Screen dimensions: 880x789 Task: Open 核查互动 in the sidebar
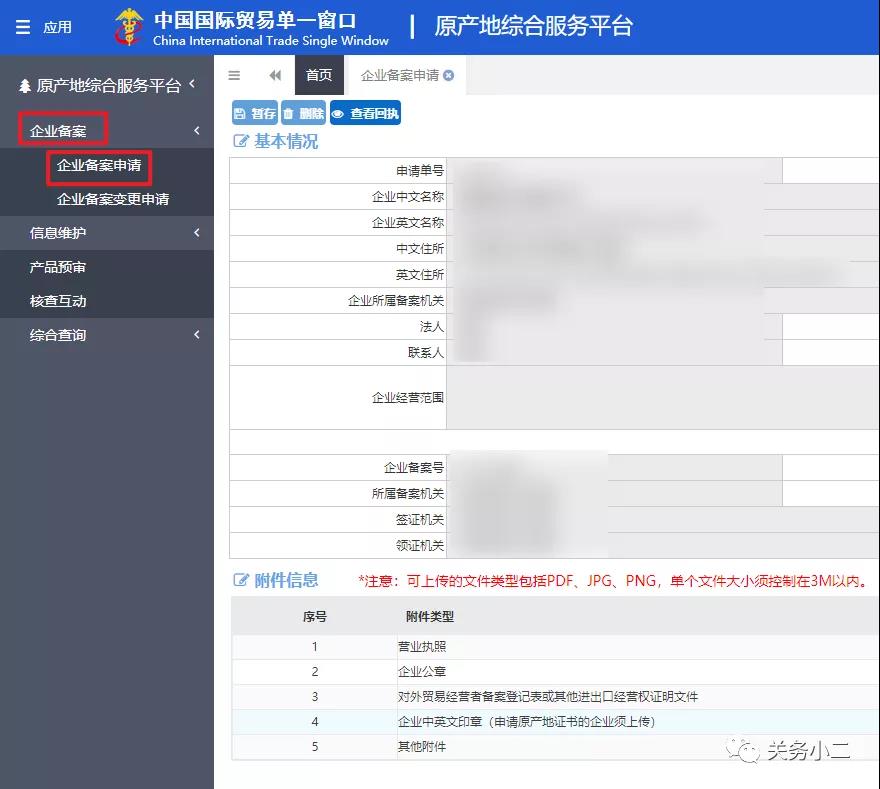[x=60, y=301]
